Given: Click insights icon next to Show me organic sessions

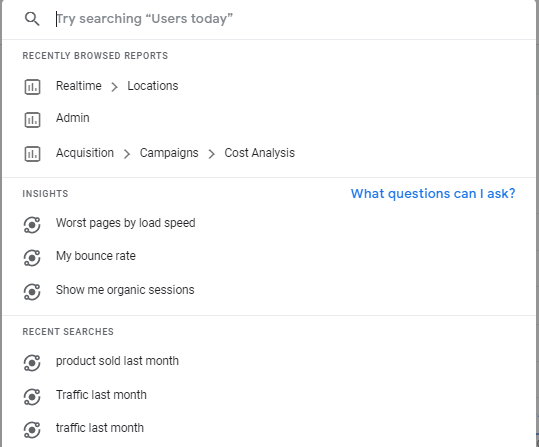Looking at the screenshot, I should (32, 292).
